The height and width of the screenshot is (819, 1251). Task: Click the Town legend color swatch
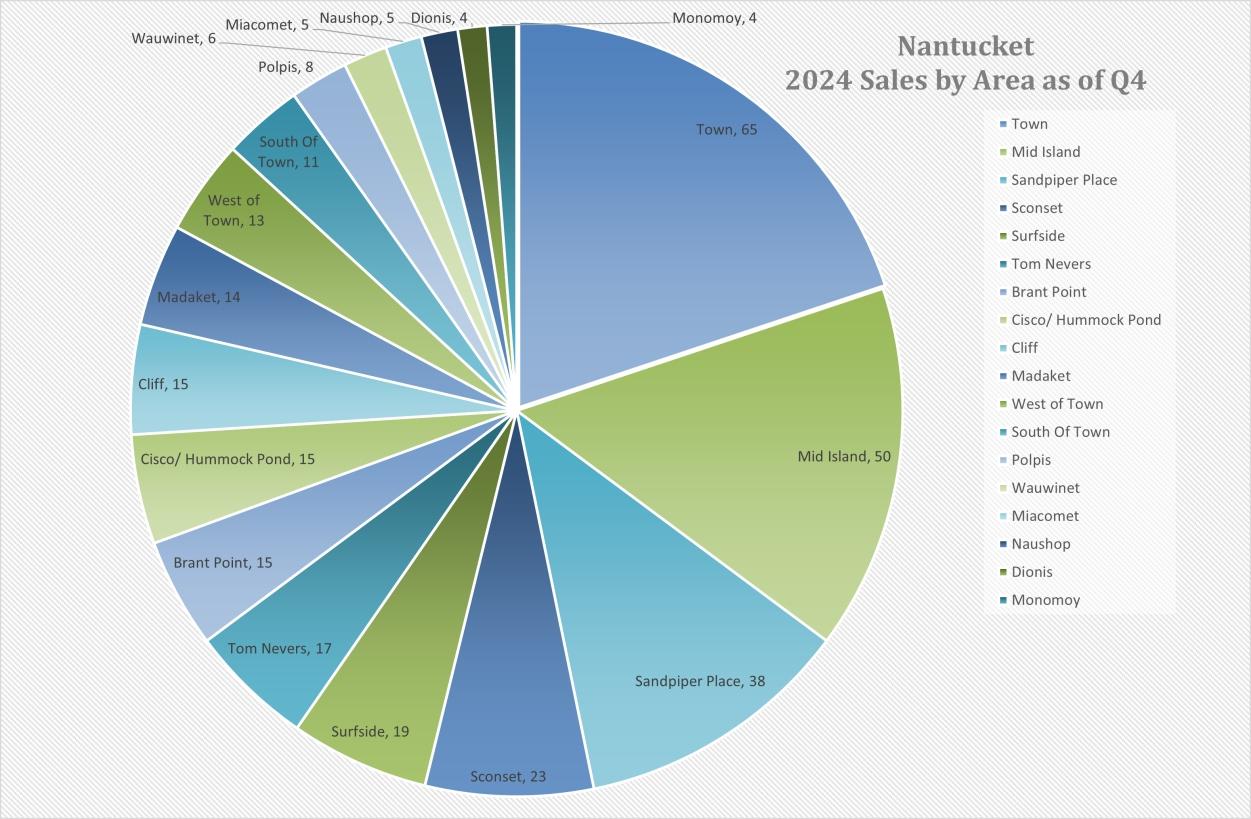tap(1002, 124)
